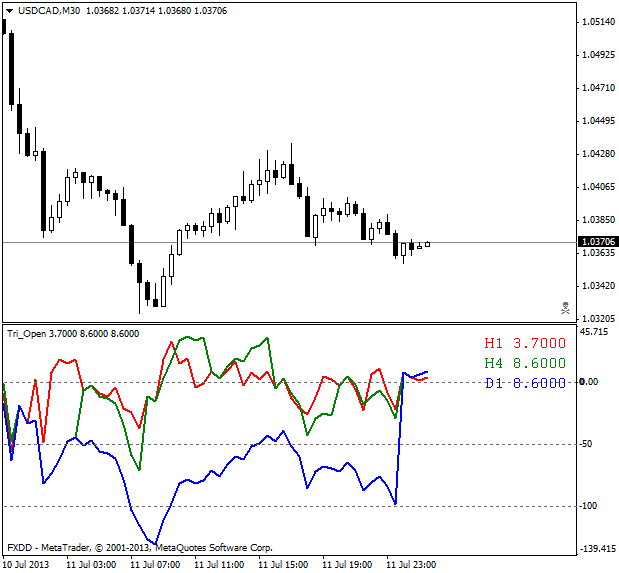
Task: Select the 1.04065 price scale label
Action: pos(598,186)
